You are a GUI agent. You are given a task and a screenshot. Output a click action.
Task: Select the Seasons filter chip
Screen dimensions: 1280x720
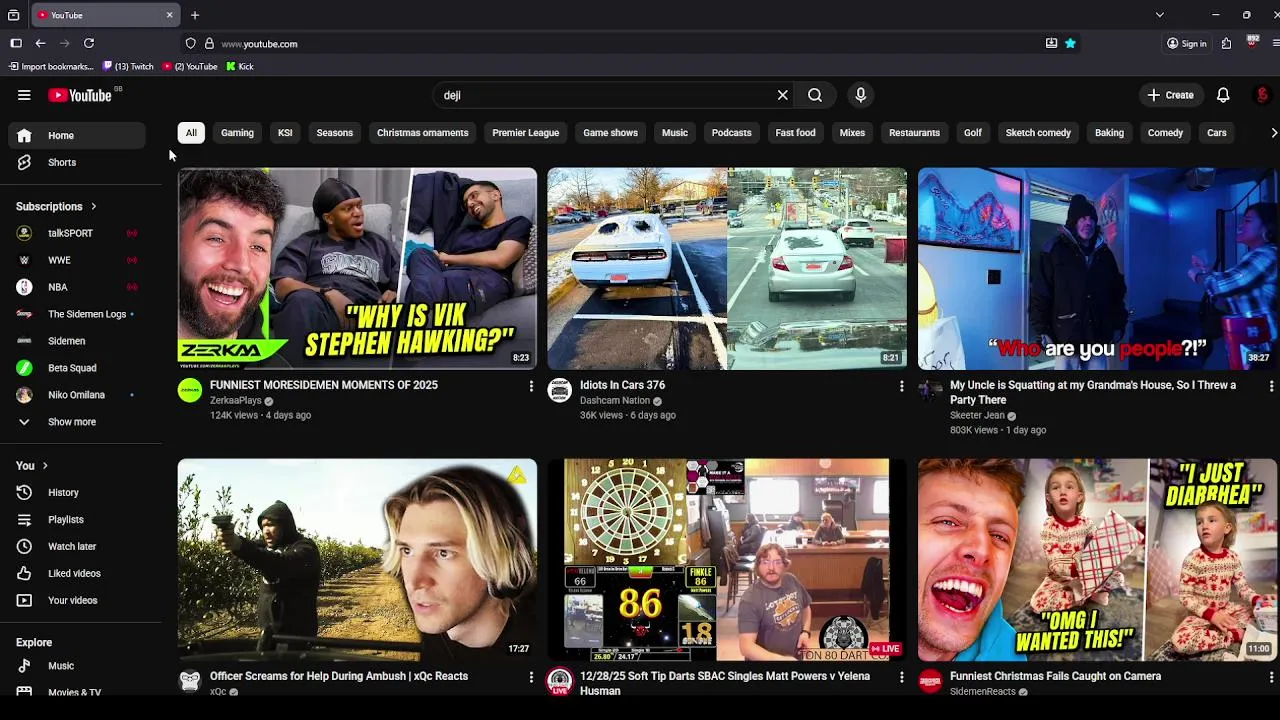coord(334,133)
